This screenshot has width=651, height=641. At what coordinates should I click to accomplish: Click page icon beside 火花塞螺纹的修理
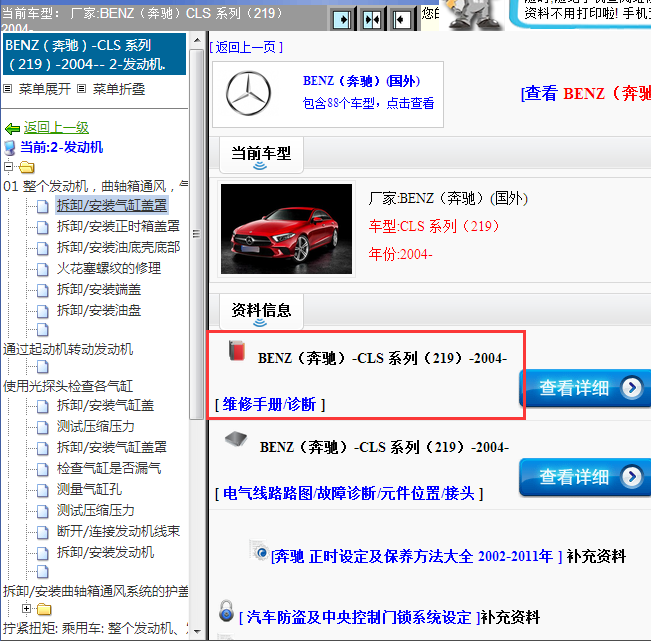pos(42,269)
